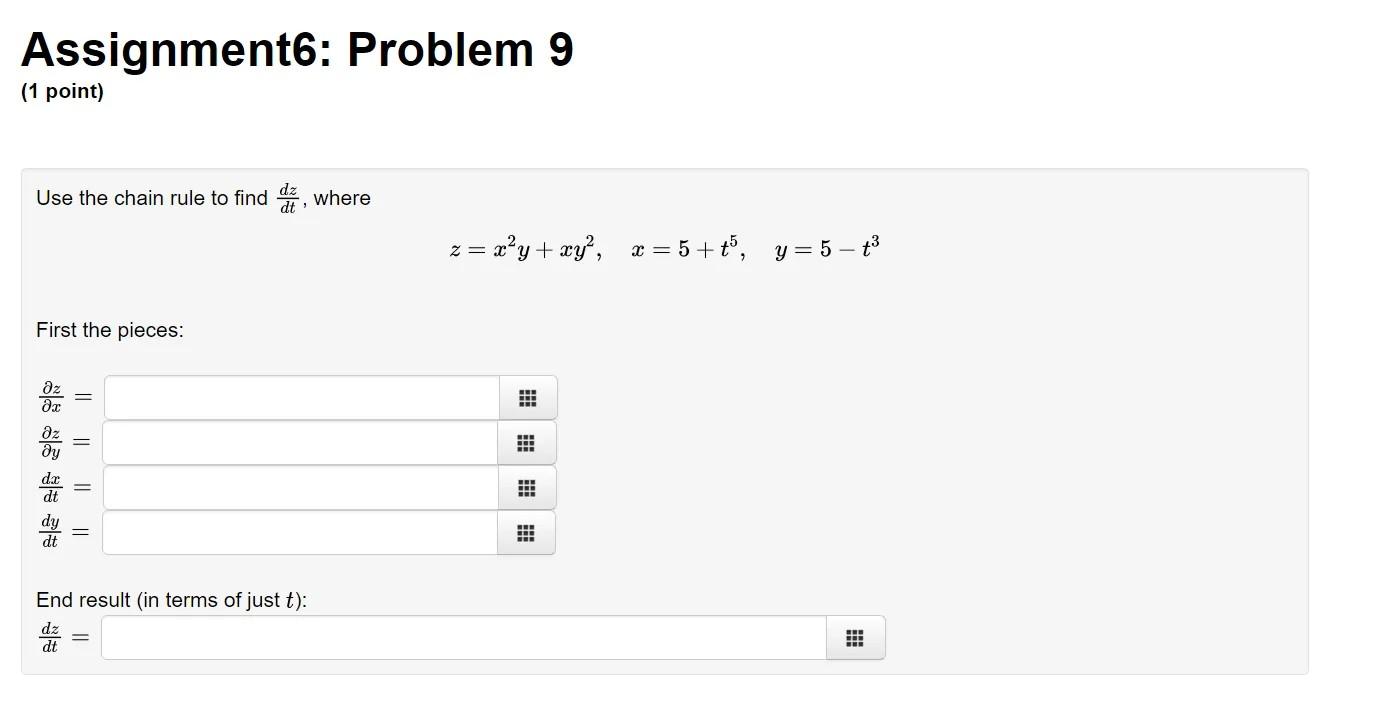This screenshot has height=706, width=1387.
Task: Click inside the dx/dt answer box
Action: 300,488
